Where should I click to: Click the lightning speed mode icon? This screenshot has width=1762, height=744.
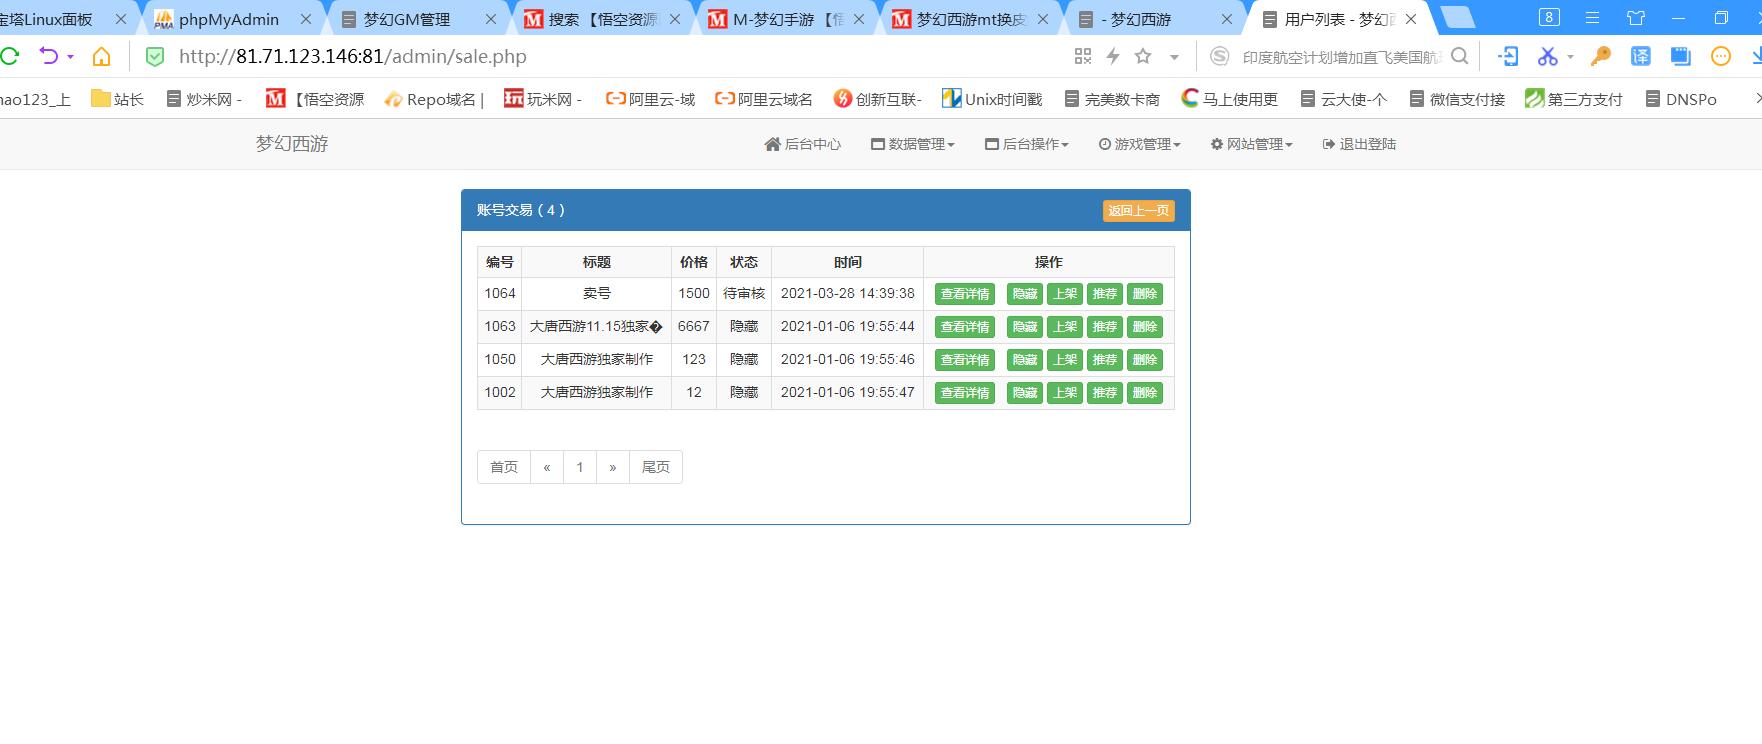(1113, 57)
